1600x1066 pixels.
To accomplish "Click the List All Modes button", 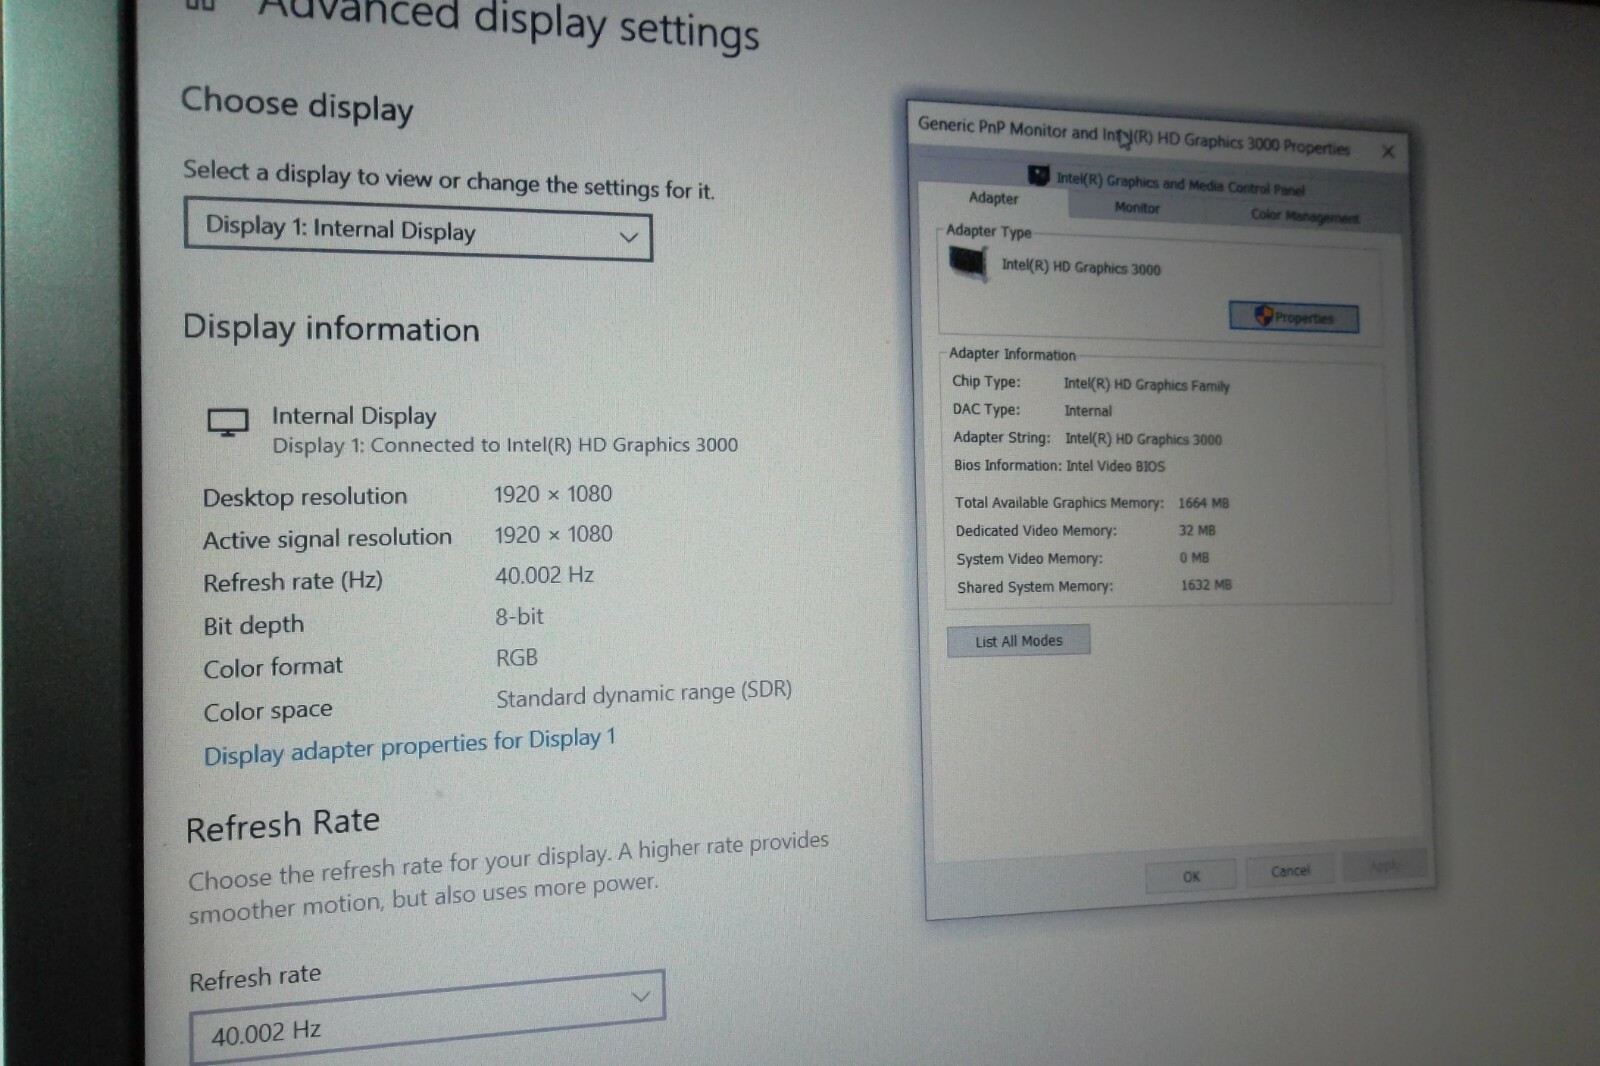I will [x=1019, y=641].
